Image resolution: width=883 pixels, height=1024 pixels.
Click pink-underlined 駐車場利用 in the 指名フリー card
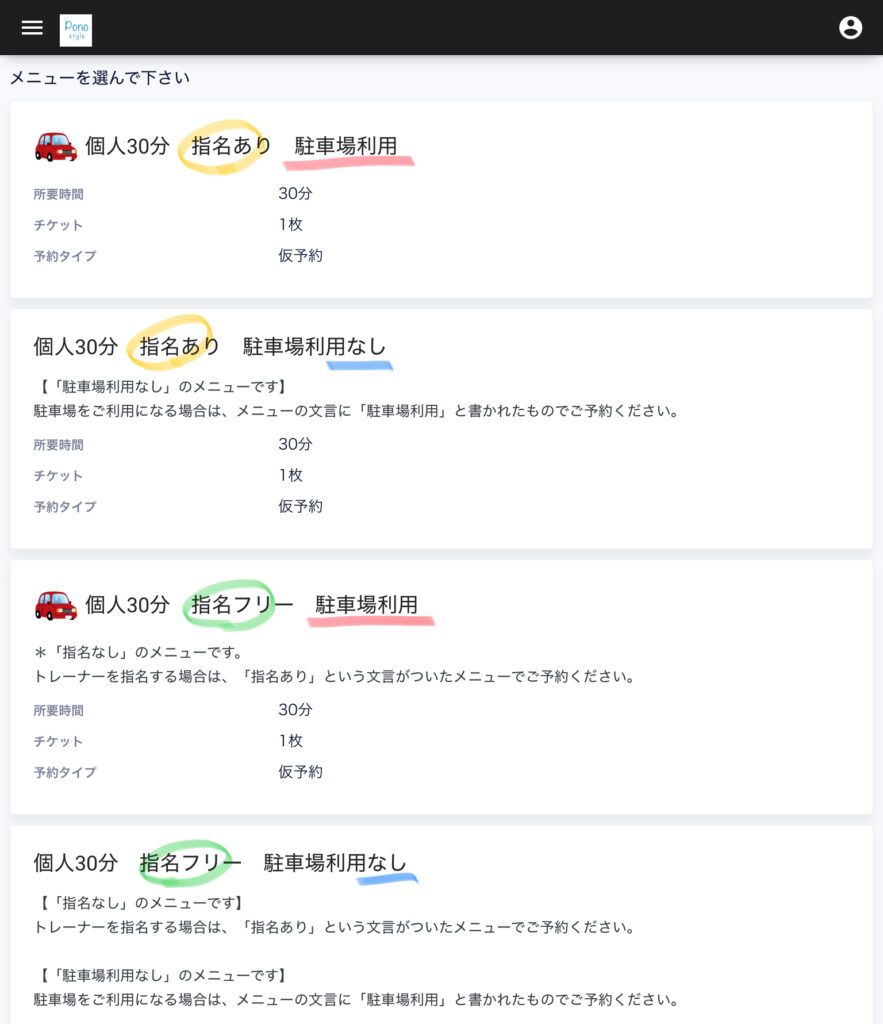[x=367, y=604]
